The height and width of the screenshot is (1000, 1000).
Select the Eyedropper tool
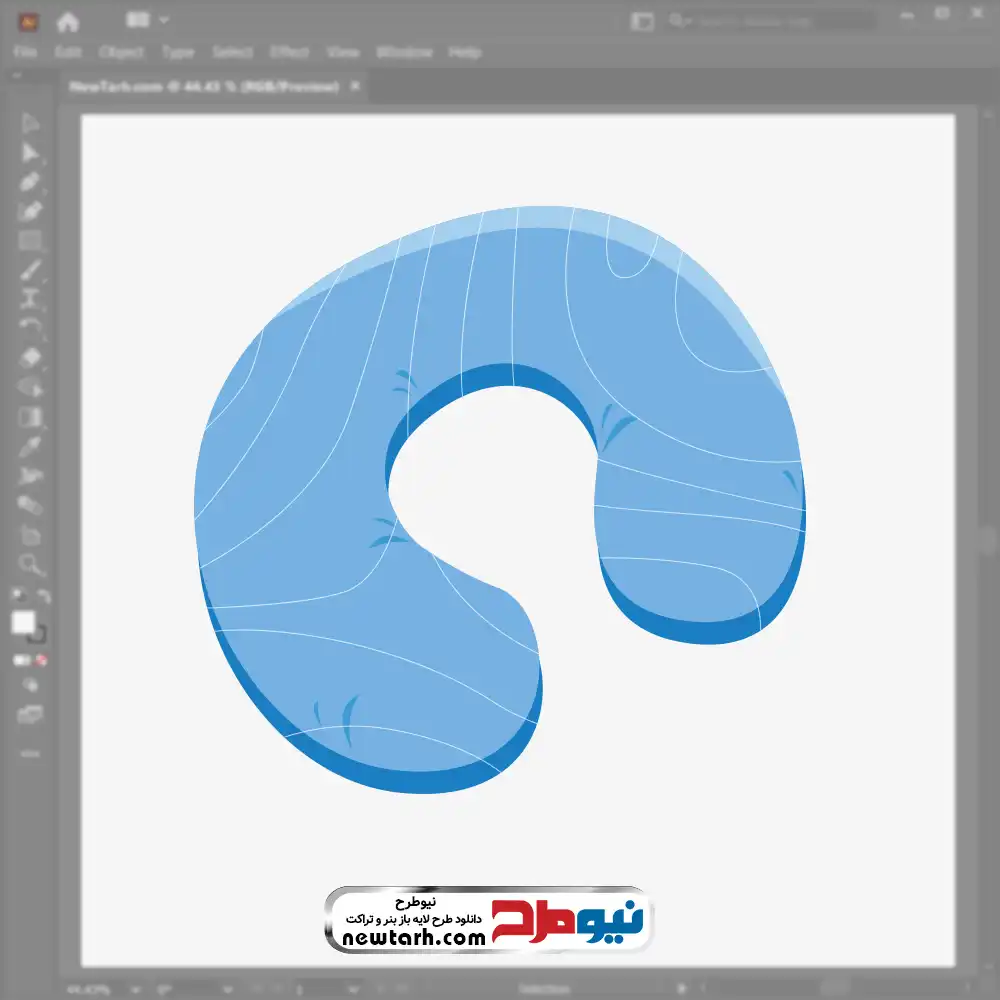pos(30,446)
